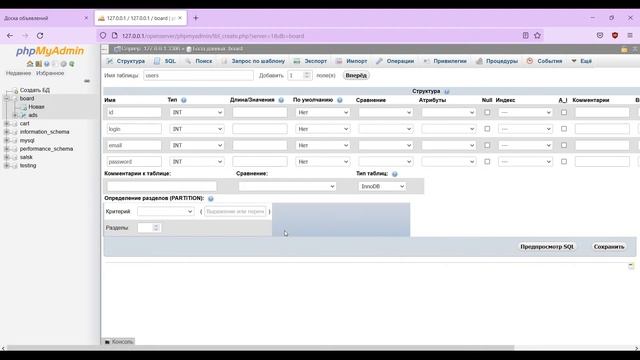Click the top-left panel collapse icon
This screenshot has height=360, width=640.
(x=105, y=49)
